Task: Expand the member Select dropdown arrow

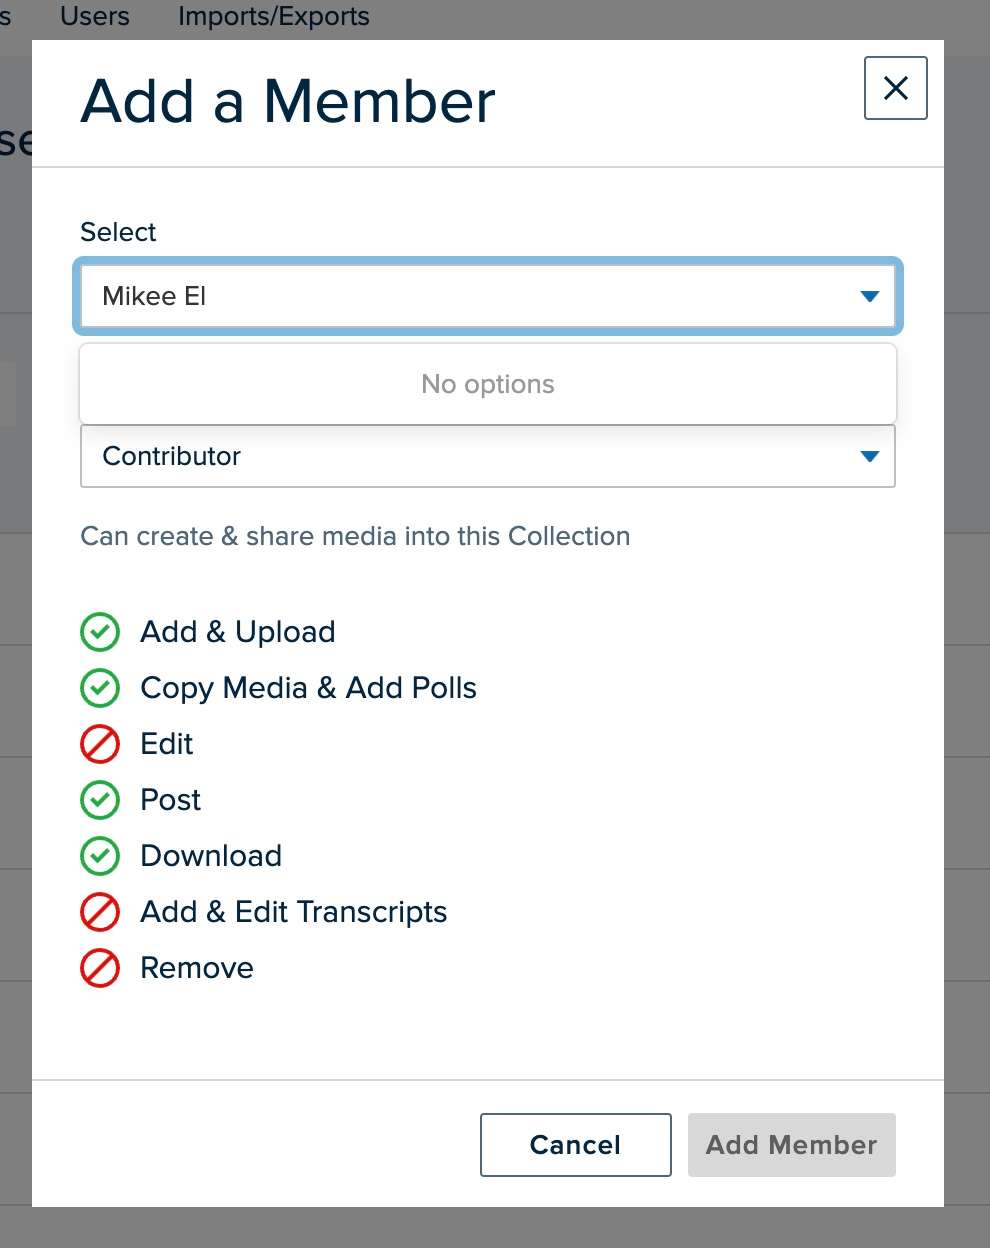Action: coord(869,296)
